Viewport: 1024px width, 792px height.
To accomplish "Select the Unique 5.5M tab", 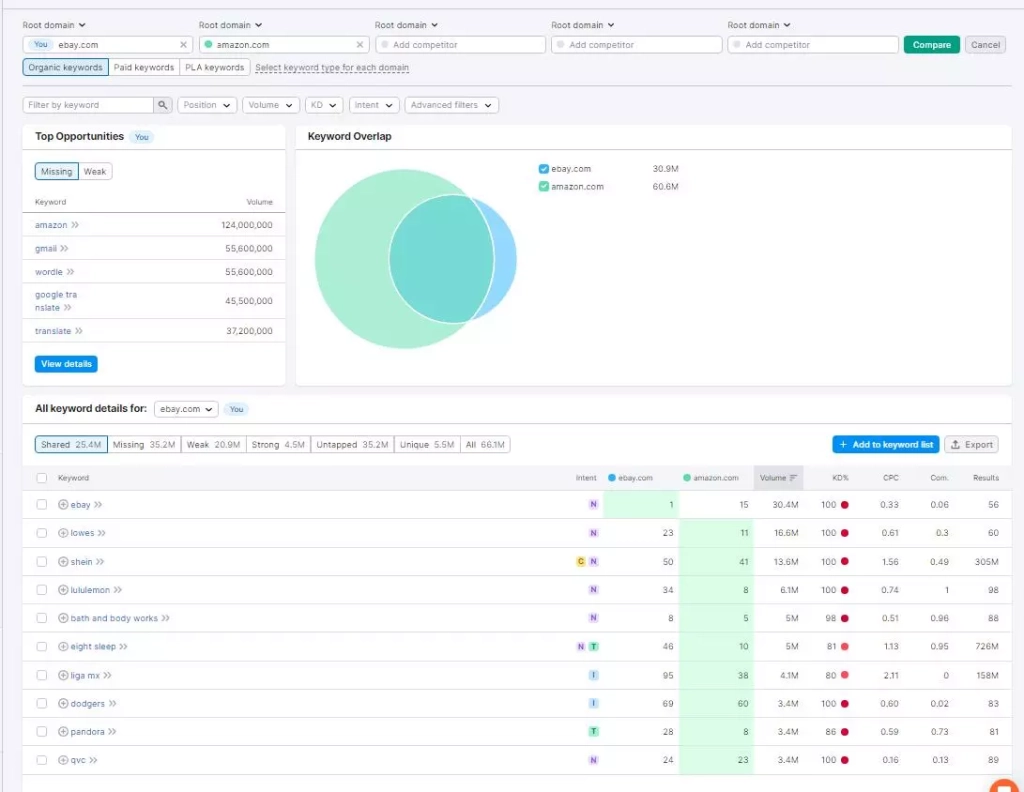I will point(426,445).
